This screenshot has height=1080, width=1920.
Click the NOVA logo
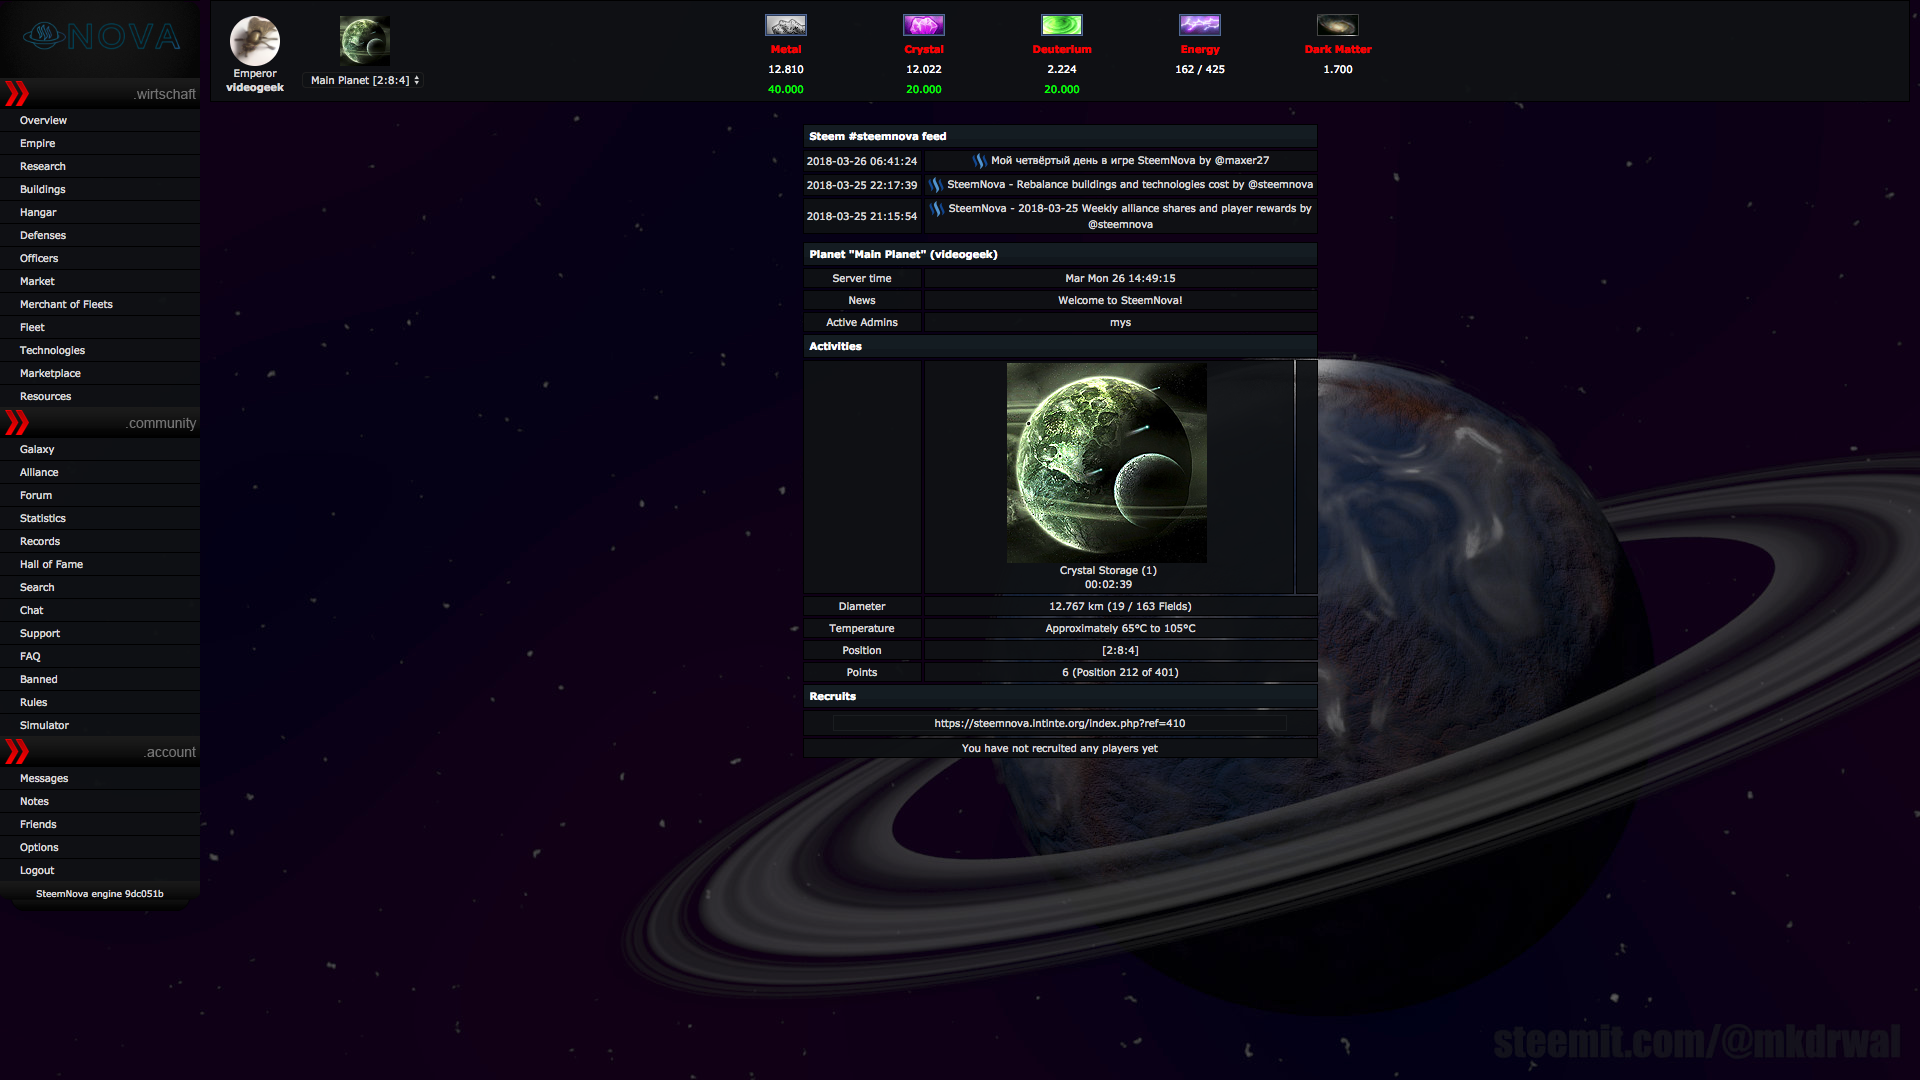[100, 36]
